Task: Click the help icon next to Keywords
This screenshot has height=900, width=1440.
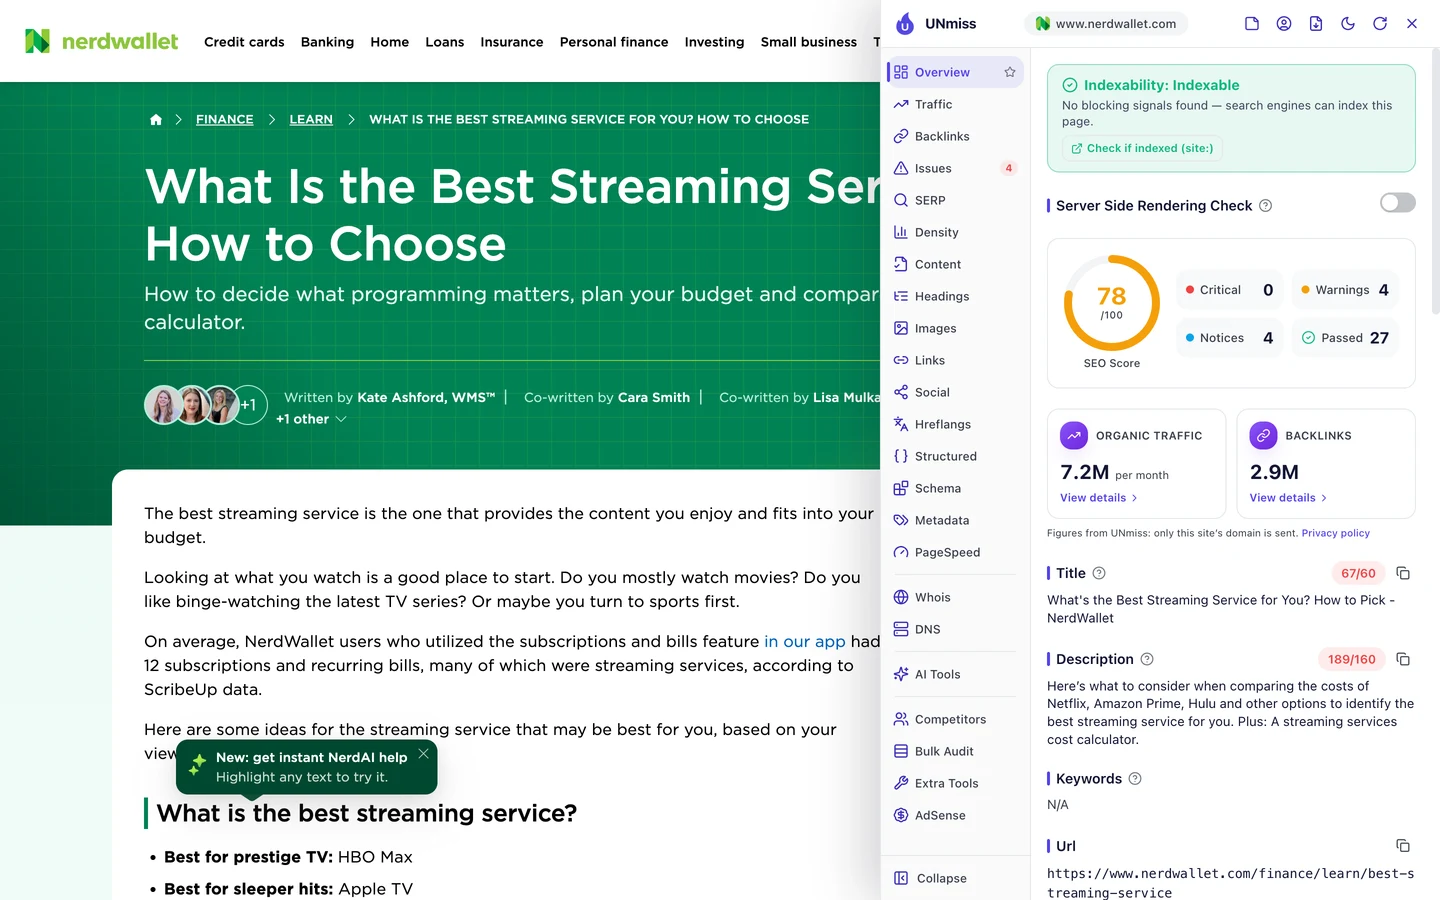Action: [x=1135, y=779]
